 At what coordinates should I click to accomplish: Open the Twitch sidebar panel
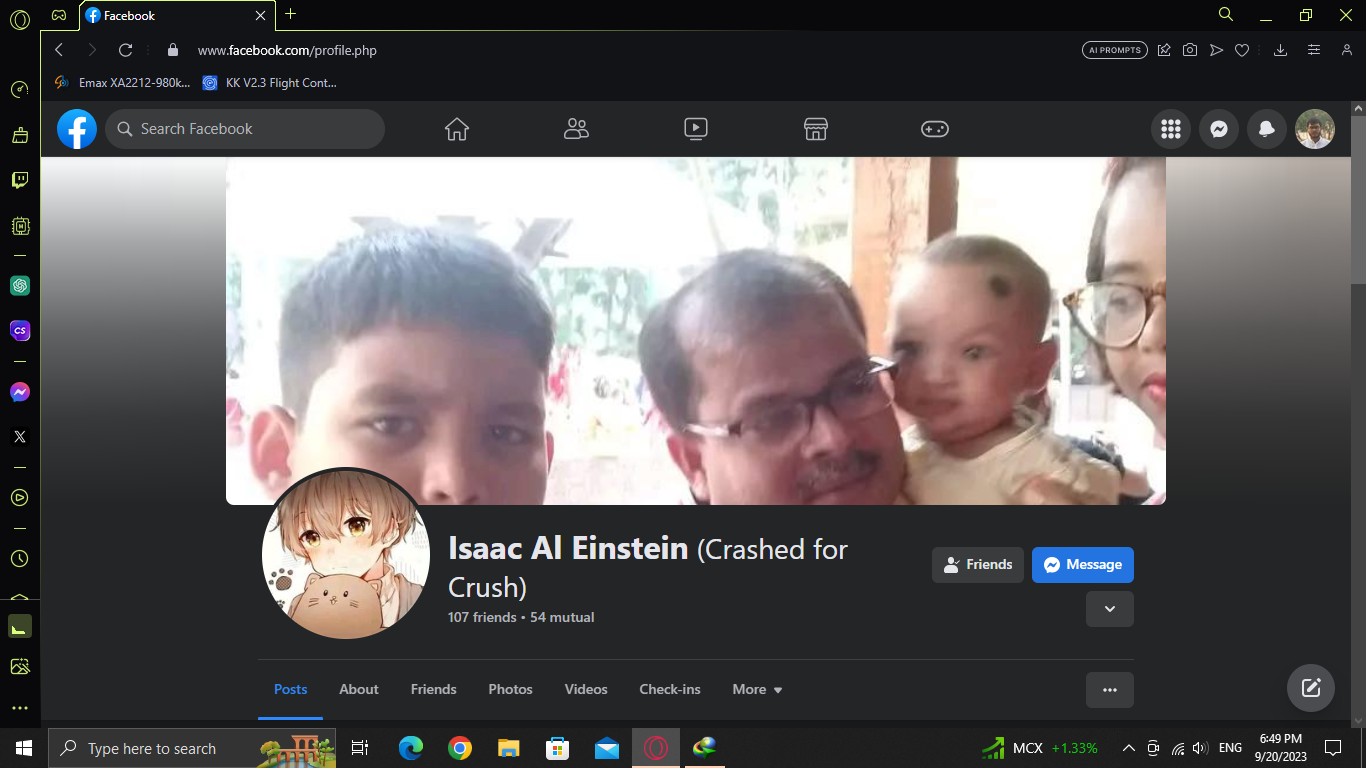[x=20, y=180]
